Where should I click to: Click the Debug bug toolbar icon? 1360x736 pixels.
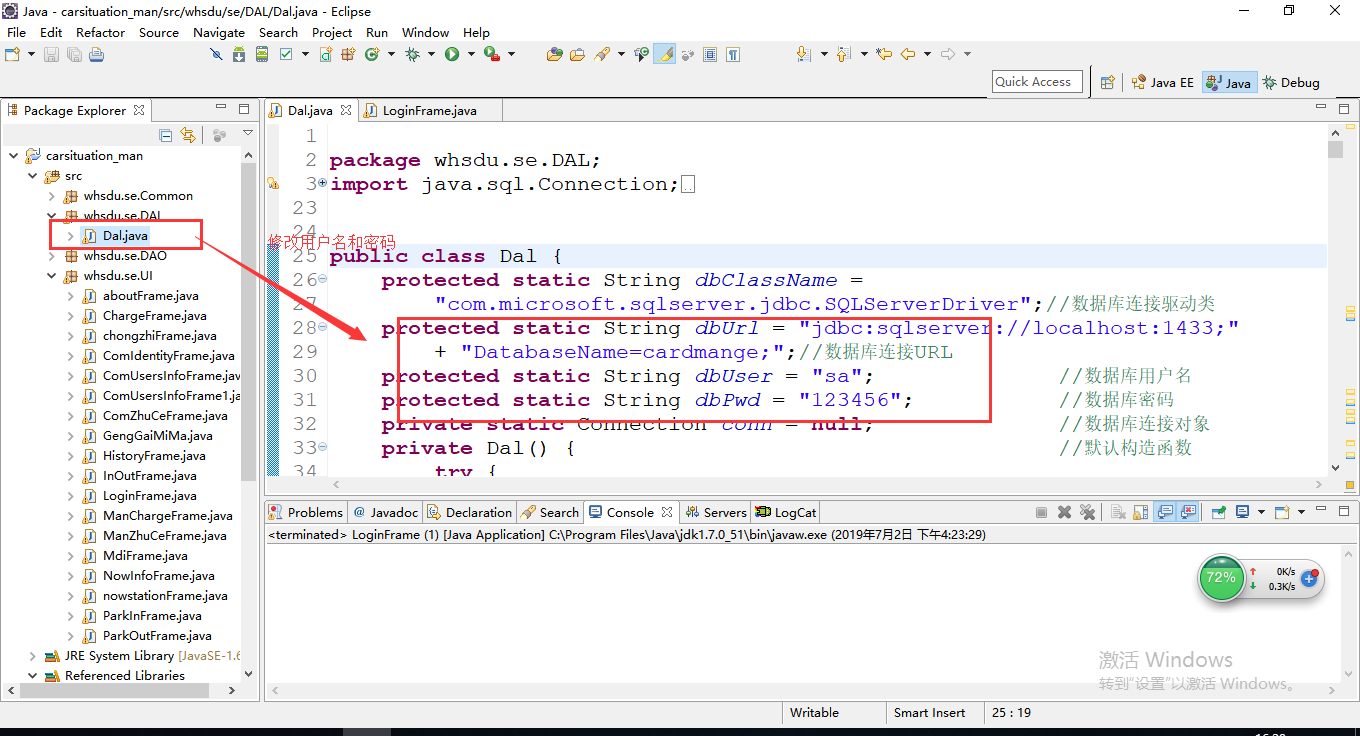412,54
